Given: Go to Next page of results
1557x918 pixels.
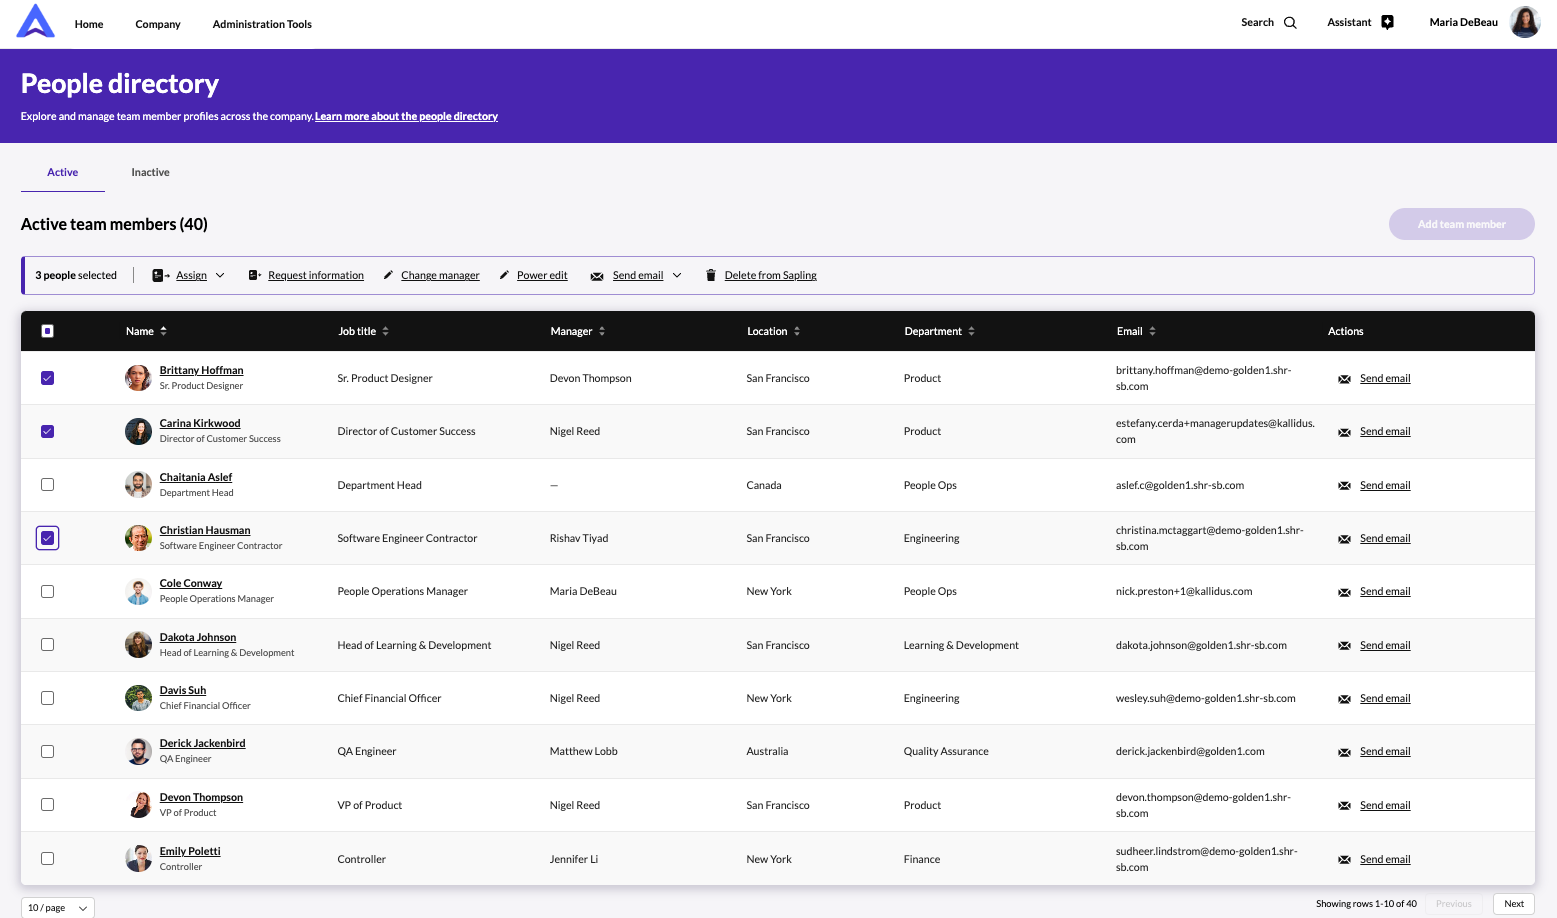Looking at the screenshot, I should 1513,903.
